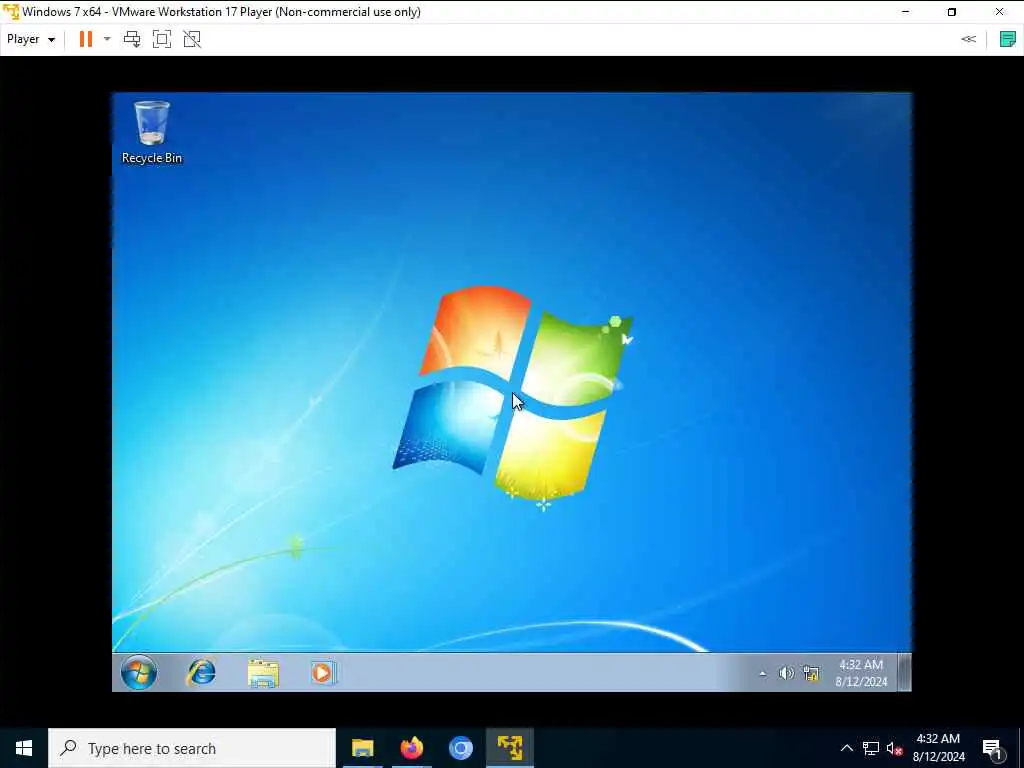Click the Show desktop strip in Windows 7
1024x768 pixels.
(x=904, y=672)
